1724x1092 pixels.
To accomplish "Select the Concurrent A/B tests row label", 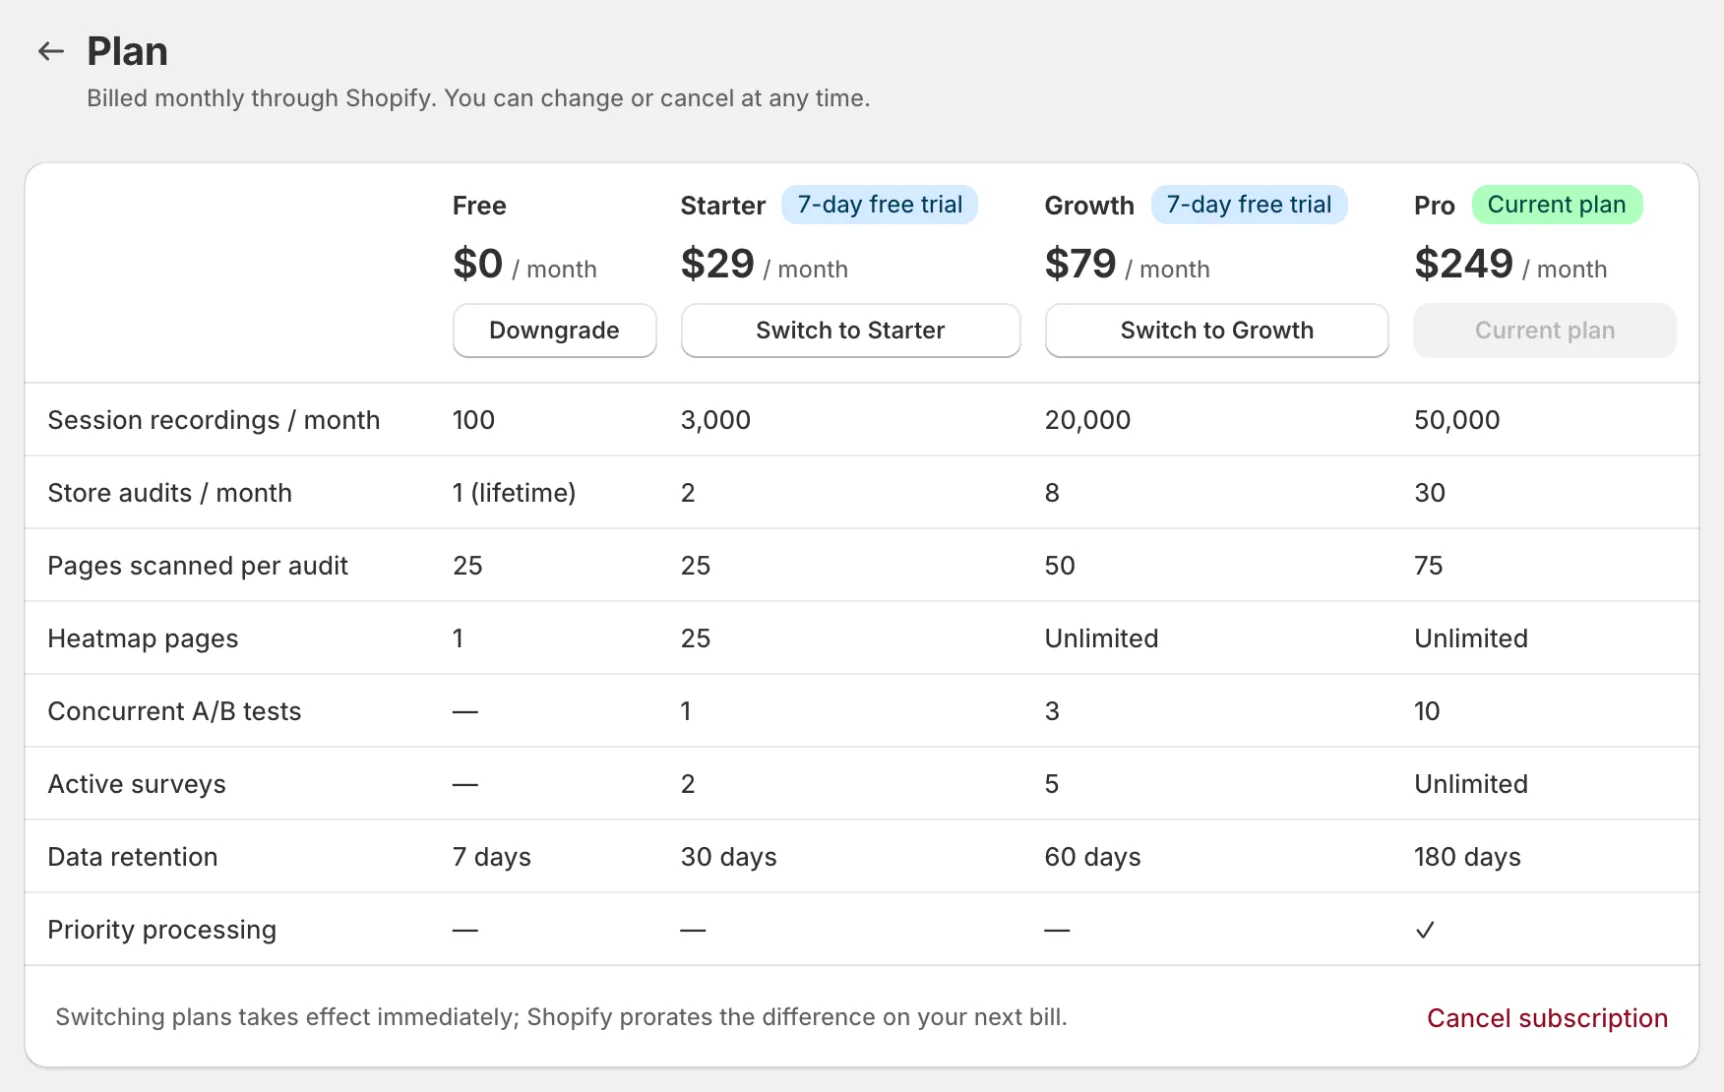I will click(174, 711).
